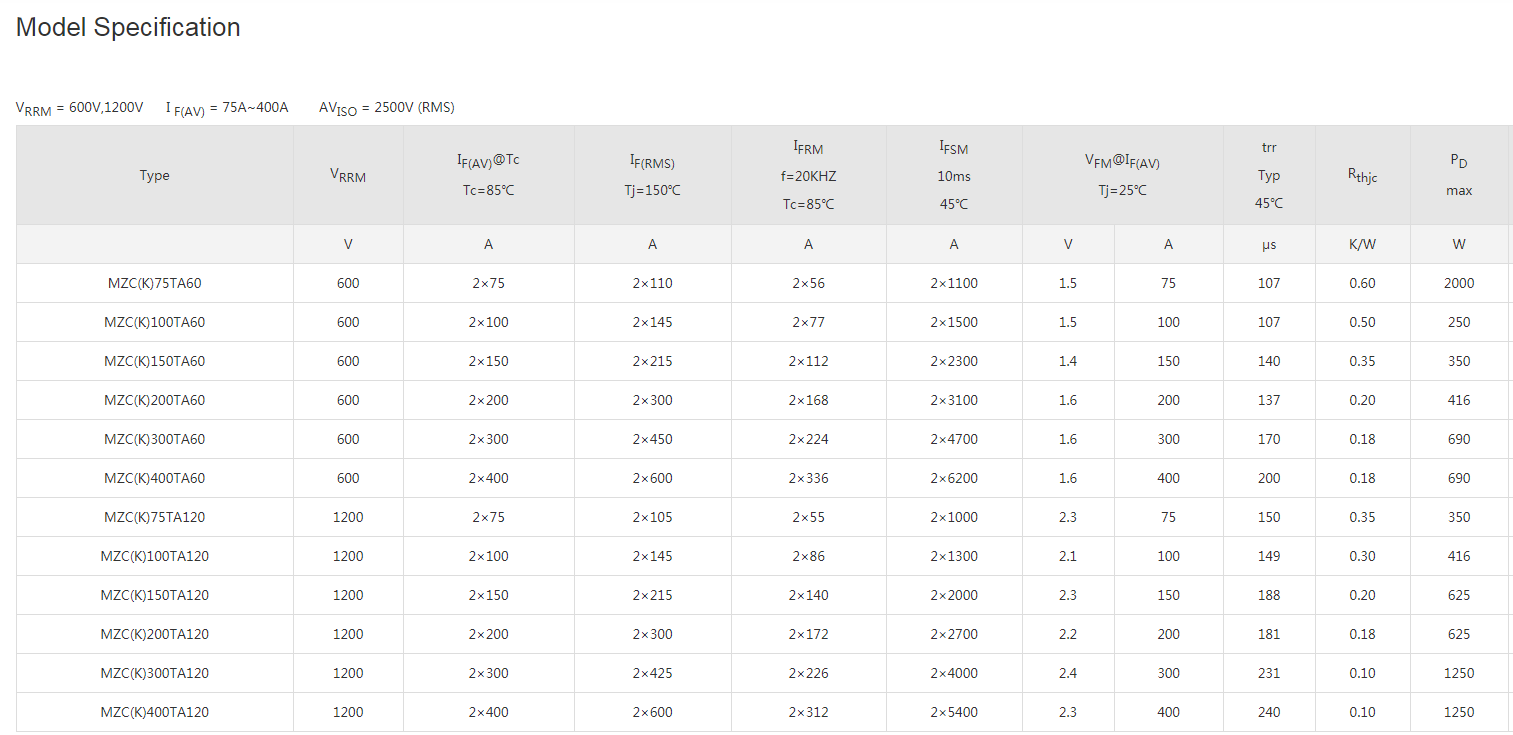This screenshot has height=735, width=1513.
Task: Click the 2×6200 IFSM value
Action: (x=954, y=478)
